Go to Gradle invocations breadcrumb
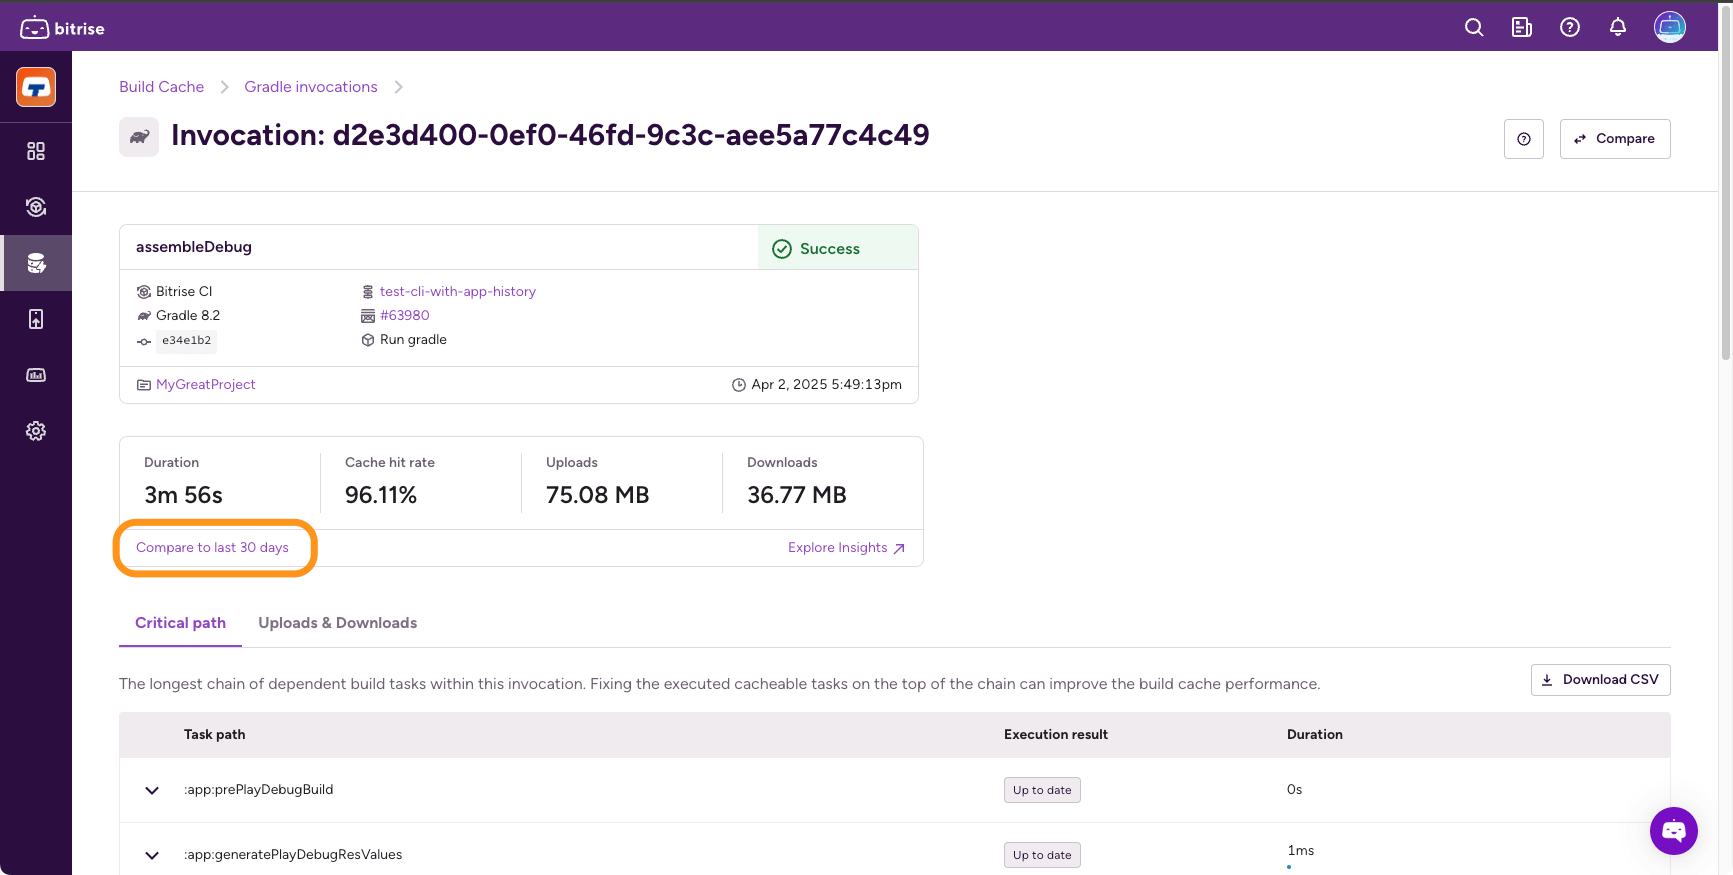Screen dimensions: 1733x875 click(x=310, y=87)
